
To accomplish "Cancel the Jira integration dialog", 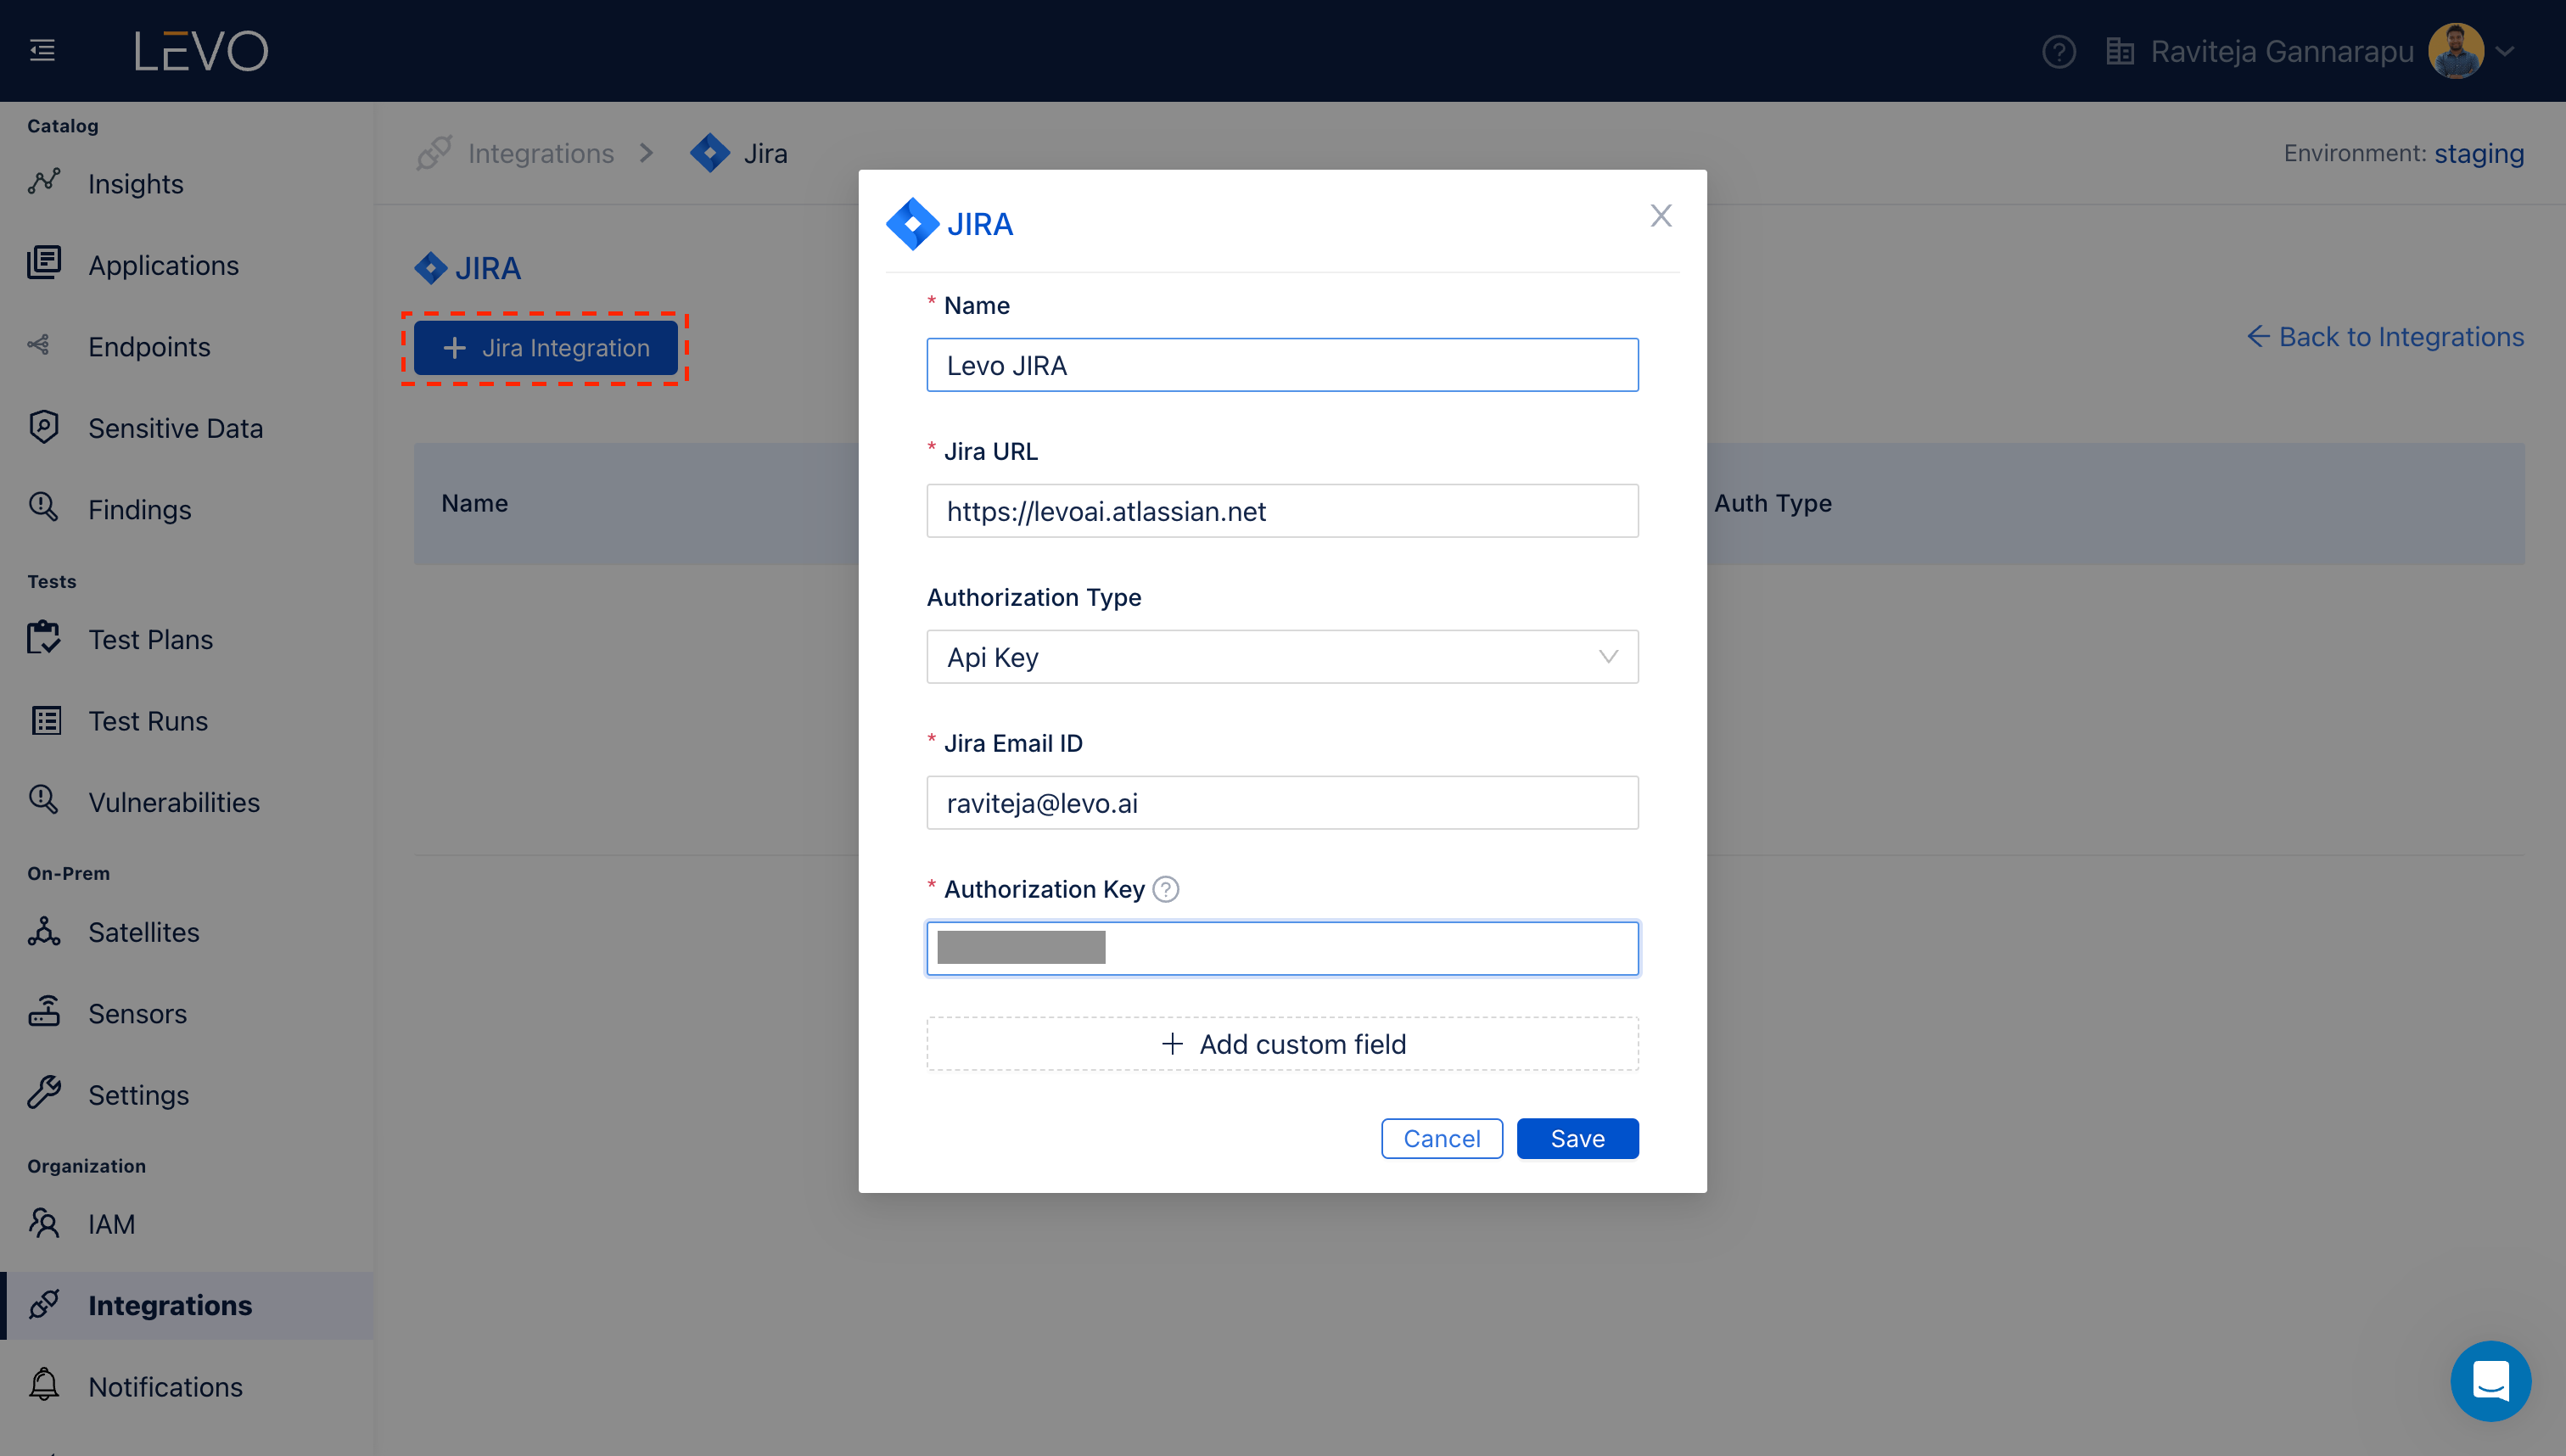I will click(1441, 1138).
